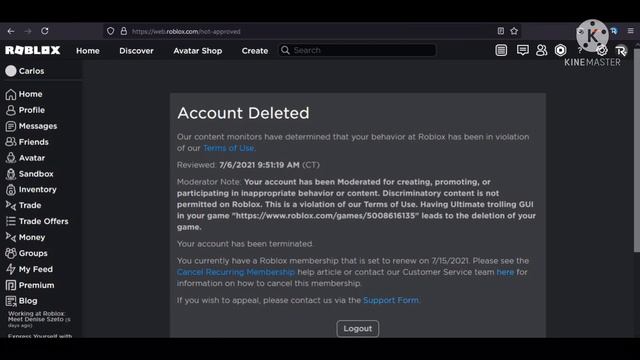Open the Home tab in top navigation
Viewport: 640px width, 360px height.
pyautogui.click(x=88, y=51)
